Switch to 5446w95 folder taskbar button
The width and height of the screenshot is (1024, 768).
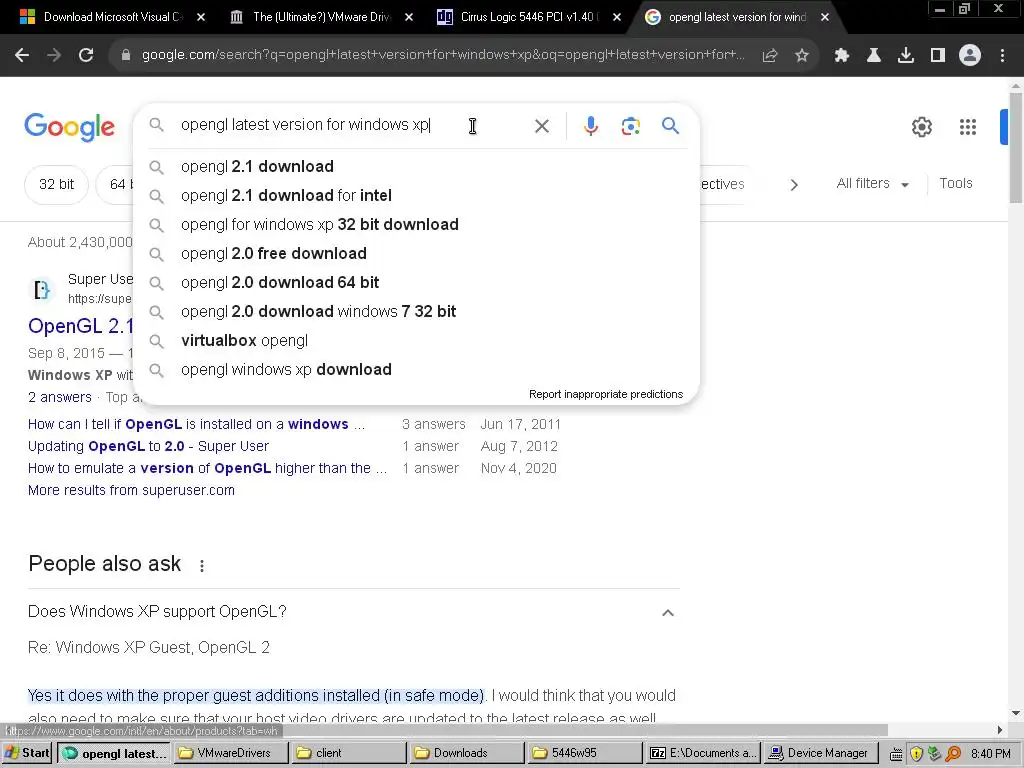[584, 753]
